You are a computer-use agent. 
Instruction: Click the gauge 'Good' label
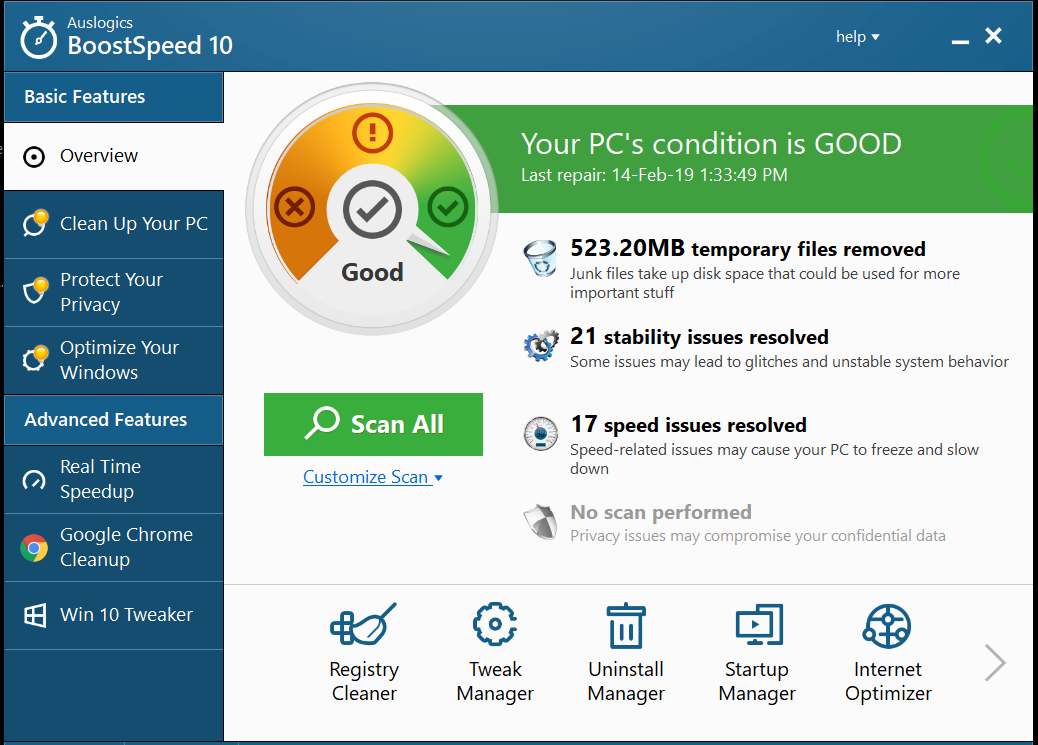pyautogui.click(x=372, y=272)
